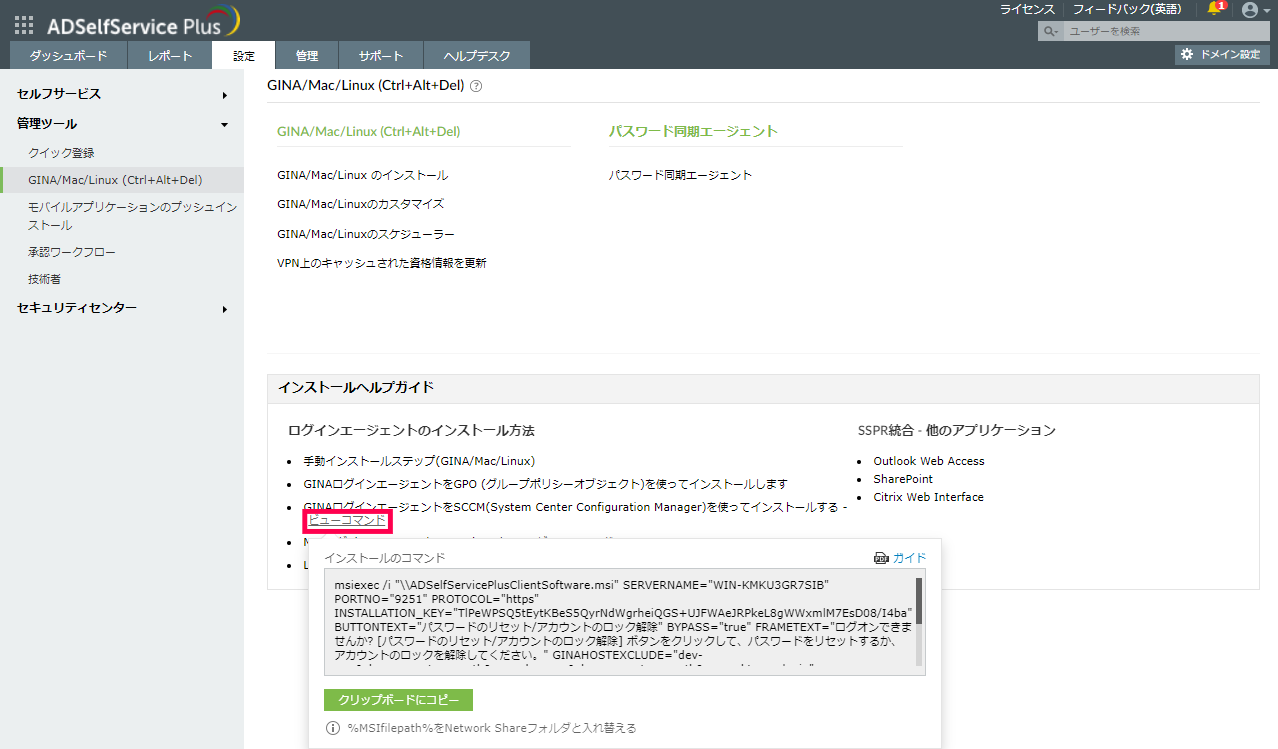Image resolution: width=1278 pixels, height=749 pixels.
Task: Open the GPO install guide link
Action: (x=545, y=484)
